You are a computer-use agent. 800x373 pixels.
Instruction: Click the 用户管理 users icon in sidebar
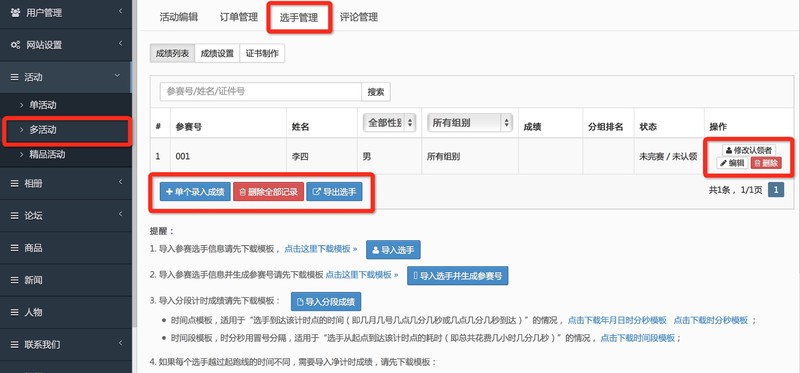(x=15, y=12)
